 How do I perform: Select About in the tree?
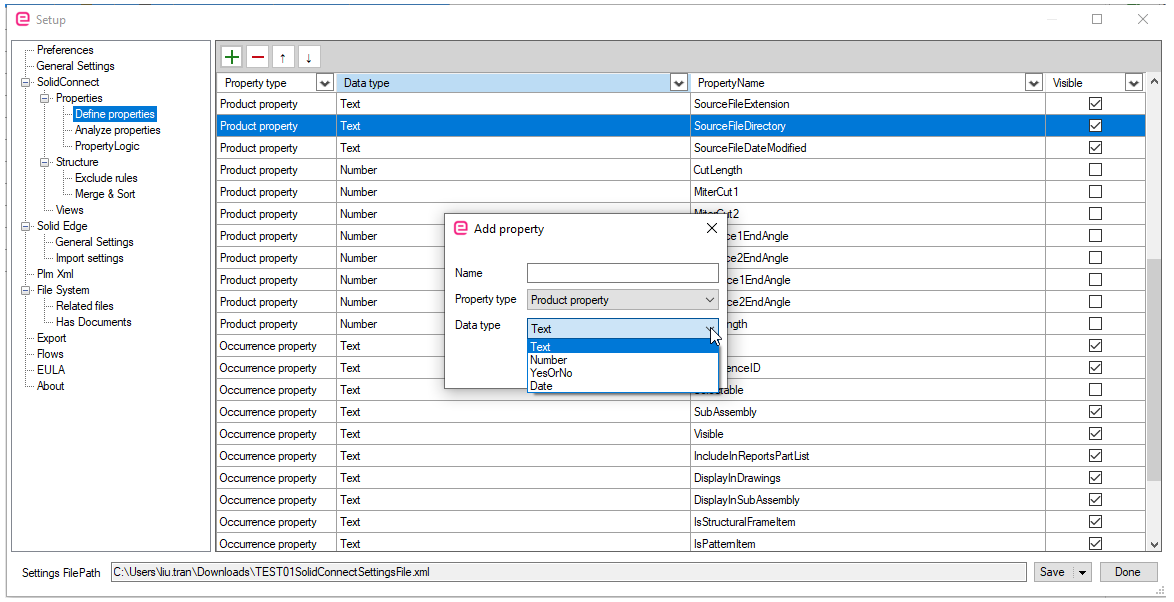pos(50,386)
